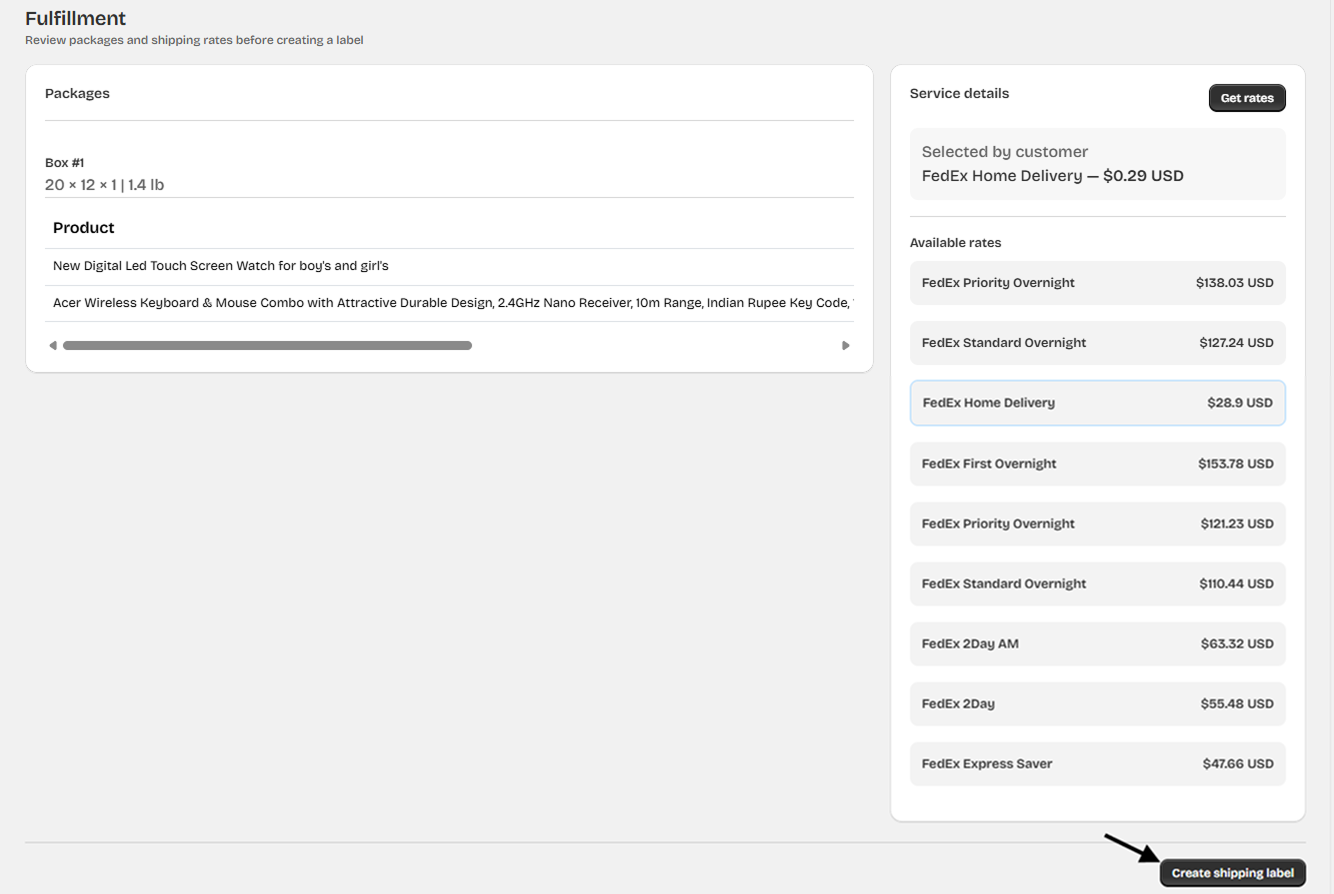Pick the FedEx Express Saver rate
Image resolution: width=1334 pixels, height=894 pixels.
pyautogui.click(x=1097, y=764)
